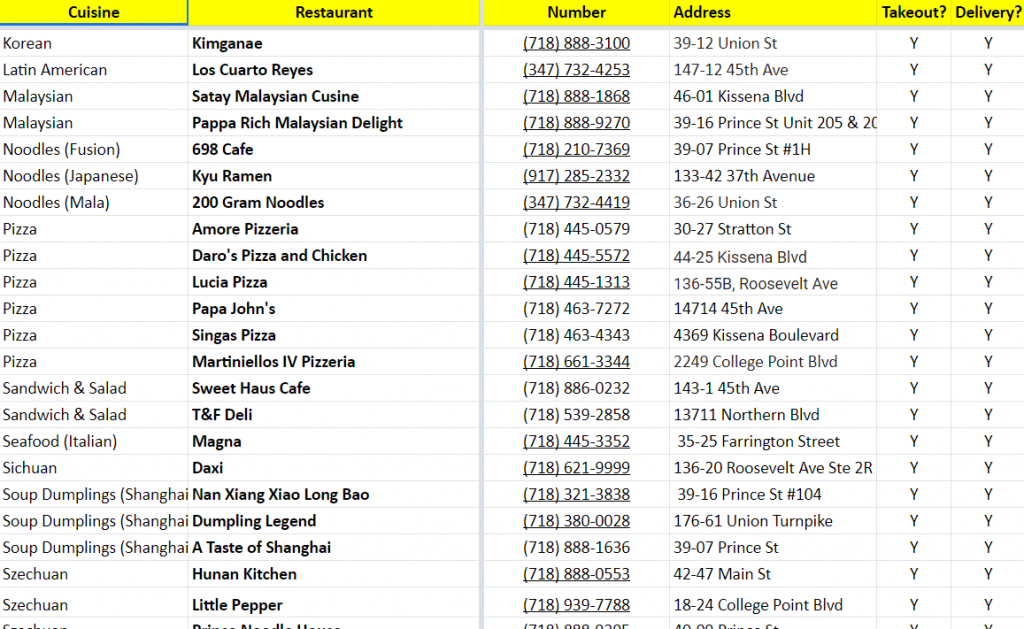
Task: Click Daro's Pizza and Chicken cell
Action: click(x=334, y=255)
